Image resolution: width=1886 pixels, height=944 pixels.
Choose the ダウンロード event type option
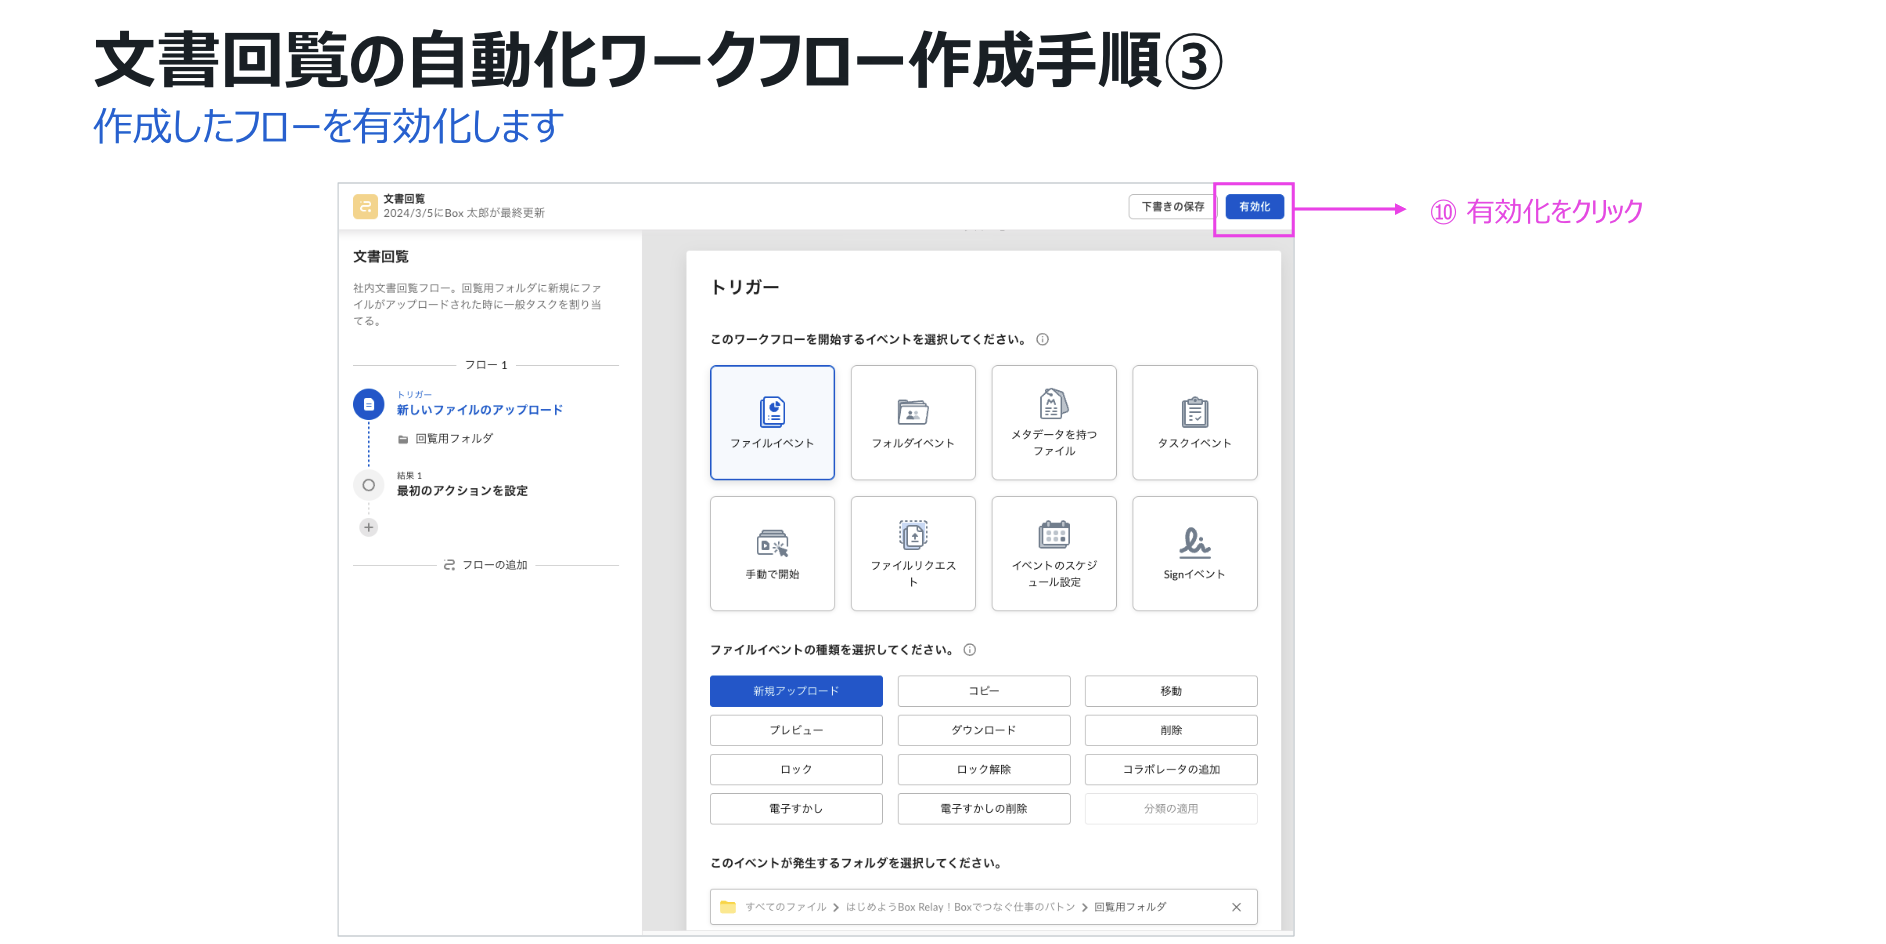(x=983, y=730)
